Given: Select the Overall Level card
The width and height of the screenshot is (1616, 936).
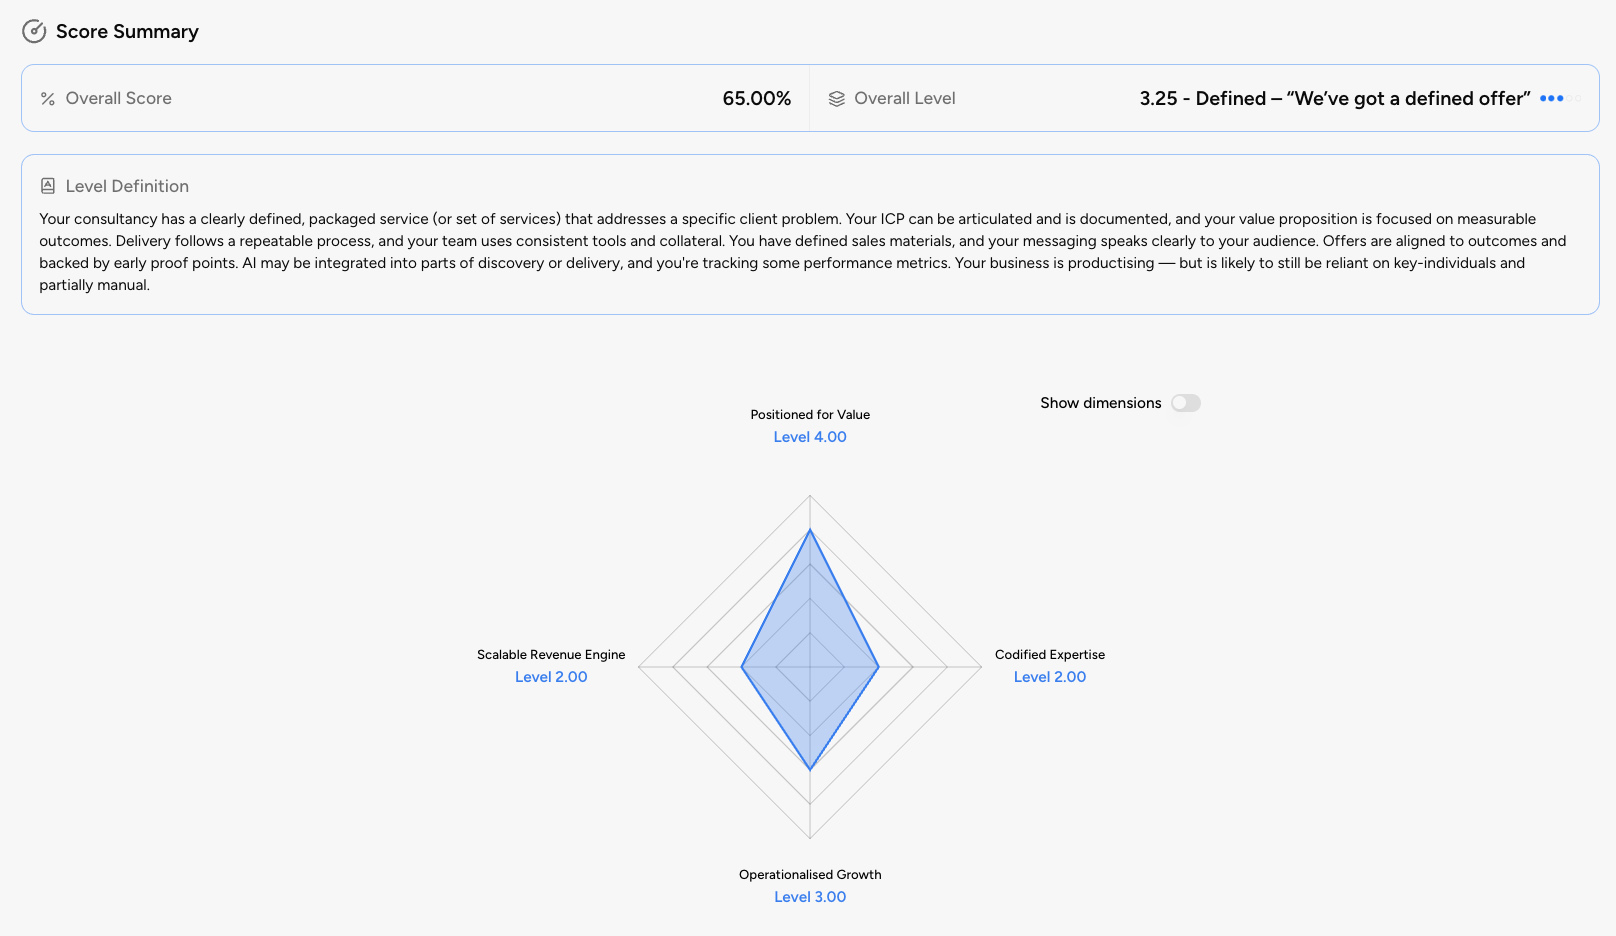Looking at the screenshot, I should click(x=1200, y=98).
